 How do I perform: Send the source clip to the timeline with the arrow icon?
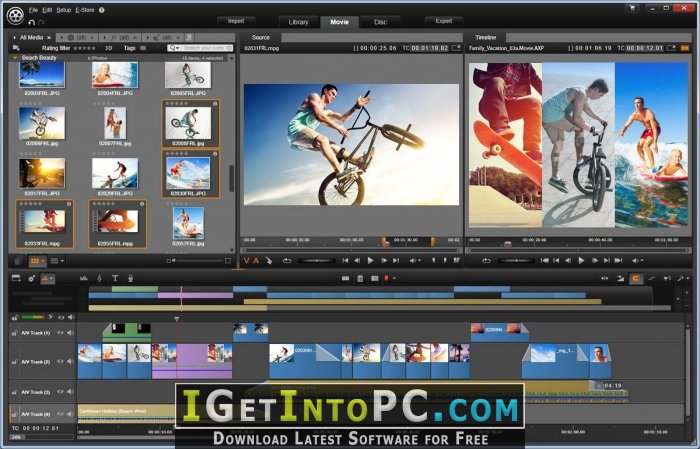pos(269,260)
